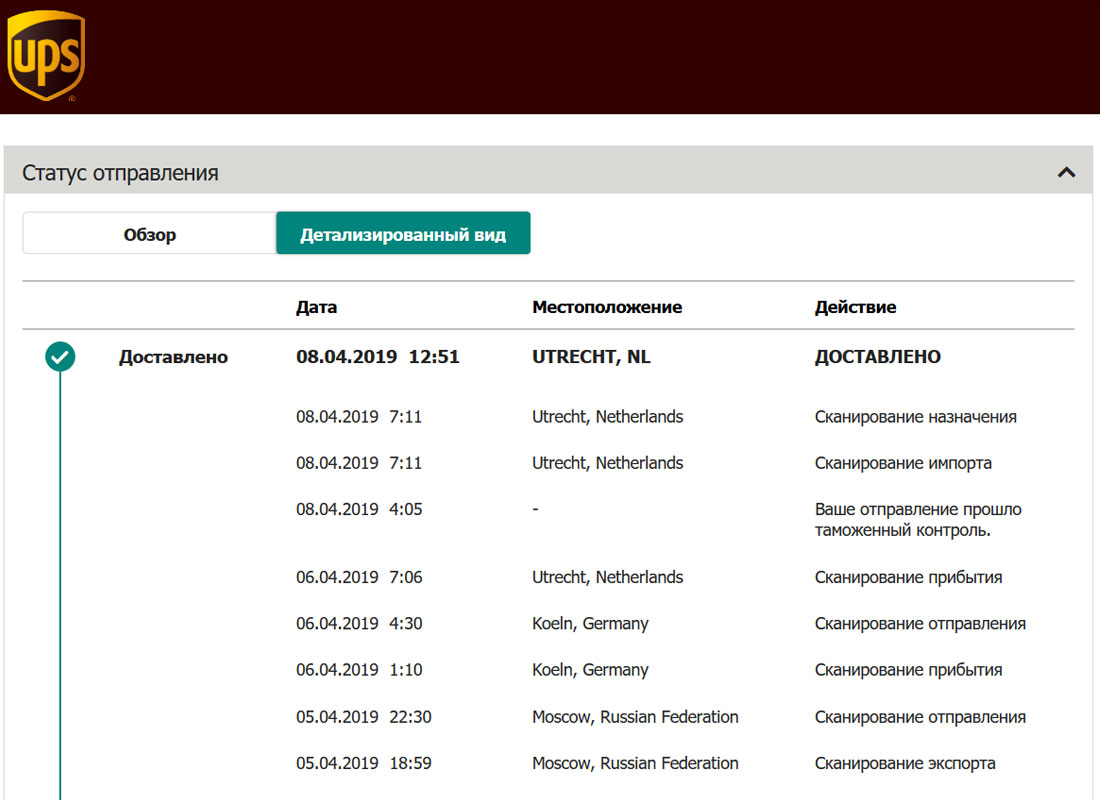Click Сканирование прибытия in Koeln row
The image size is (1100, 800).
pyautogui.click(x=908, y=669)
